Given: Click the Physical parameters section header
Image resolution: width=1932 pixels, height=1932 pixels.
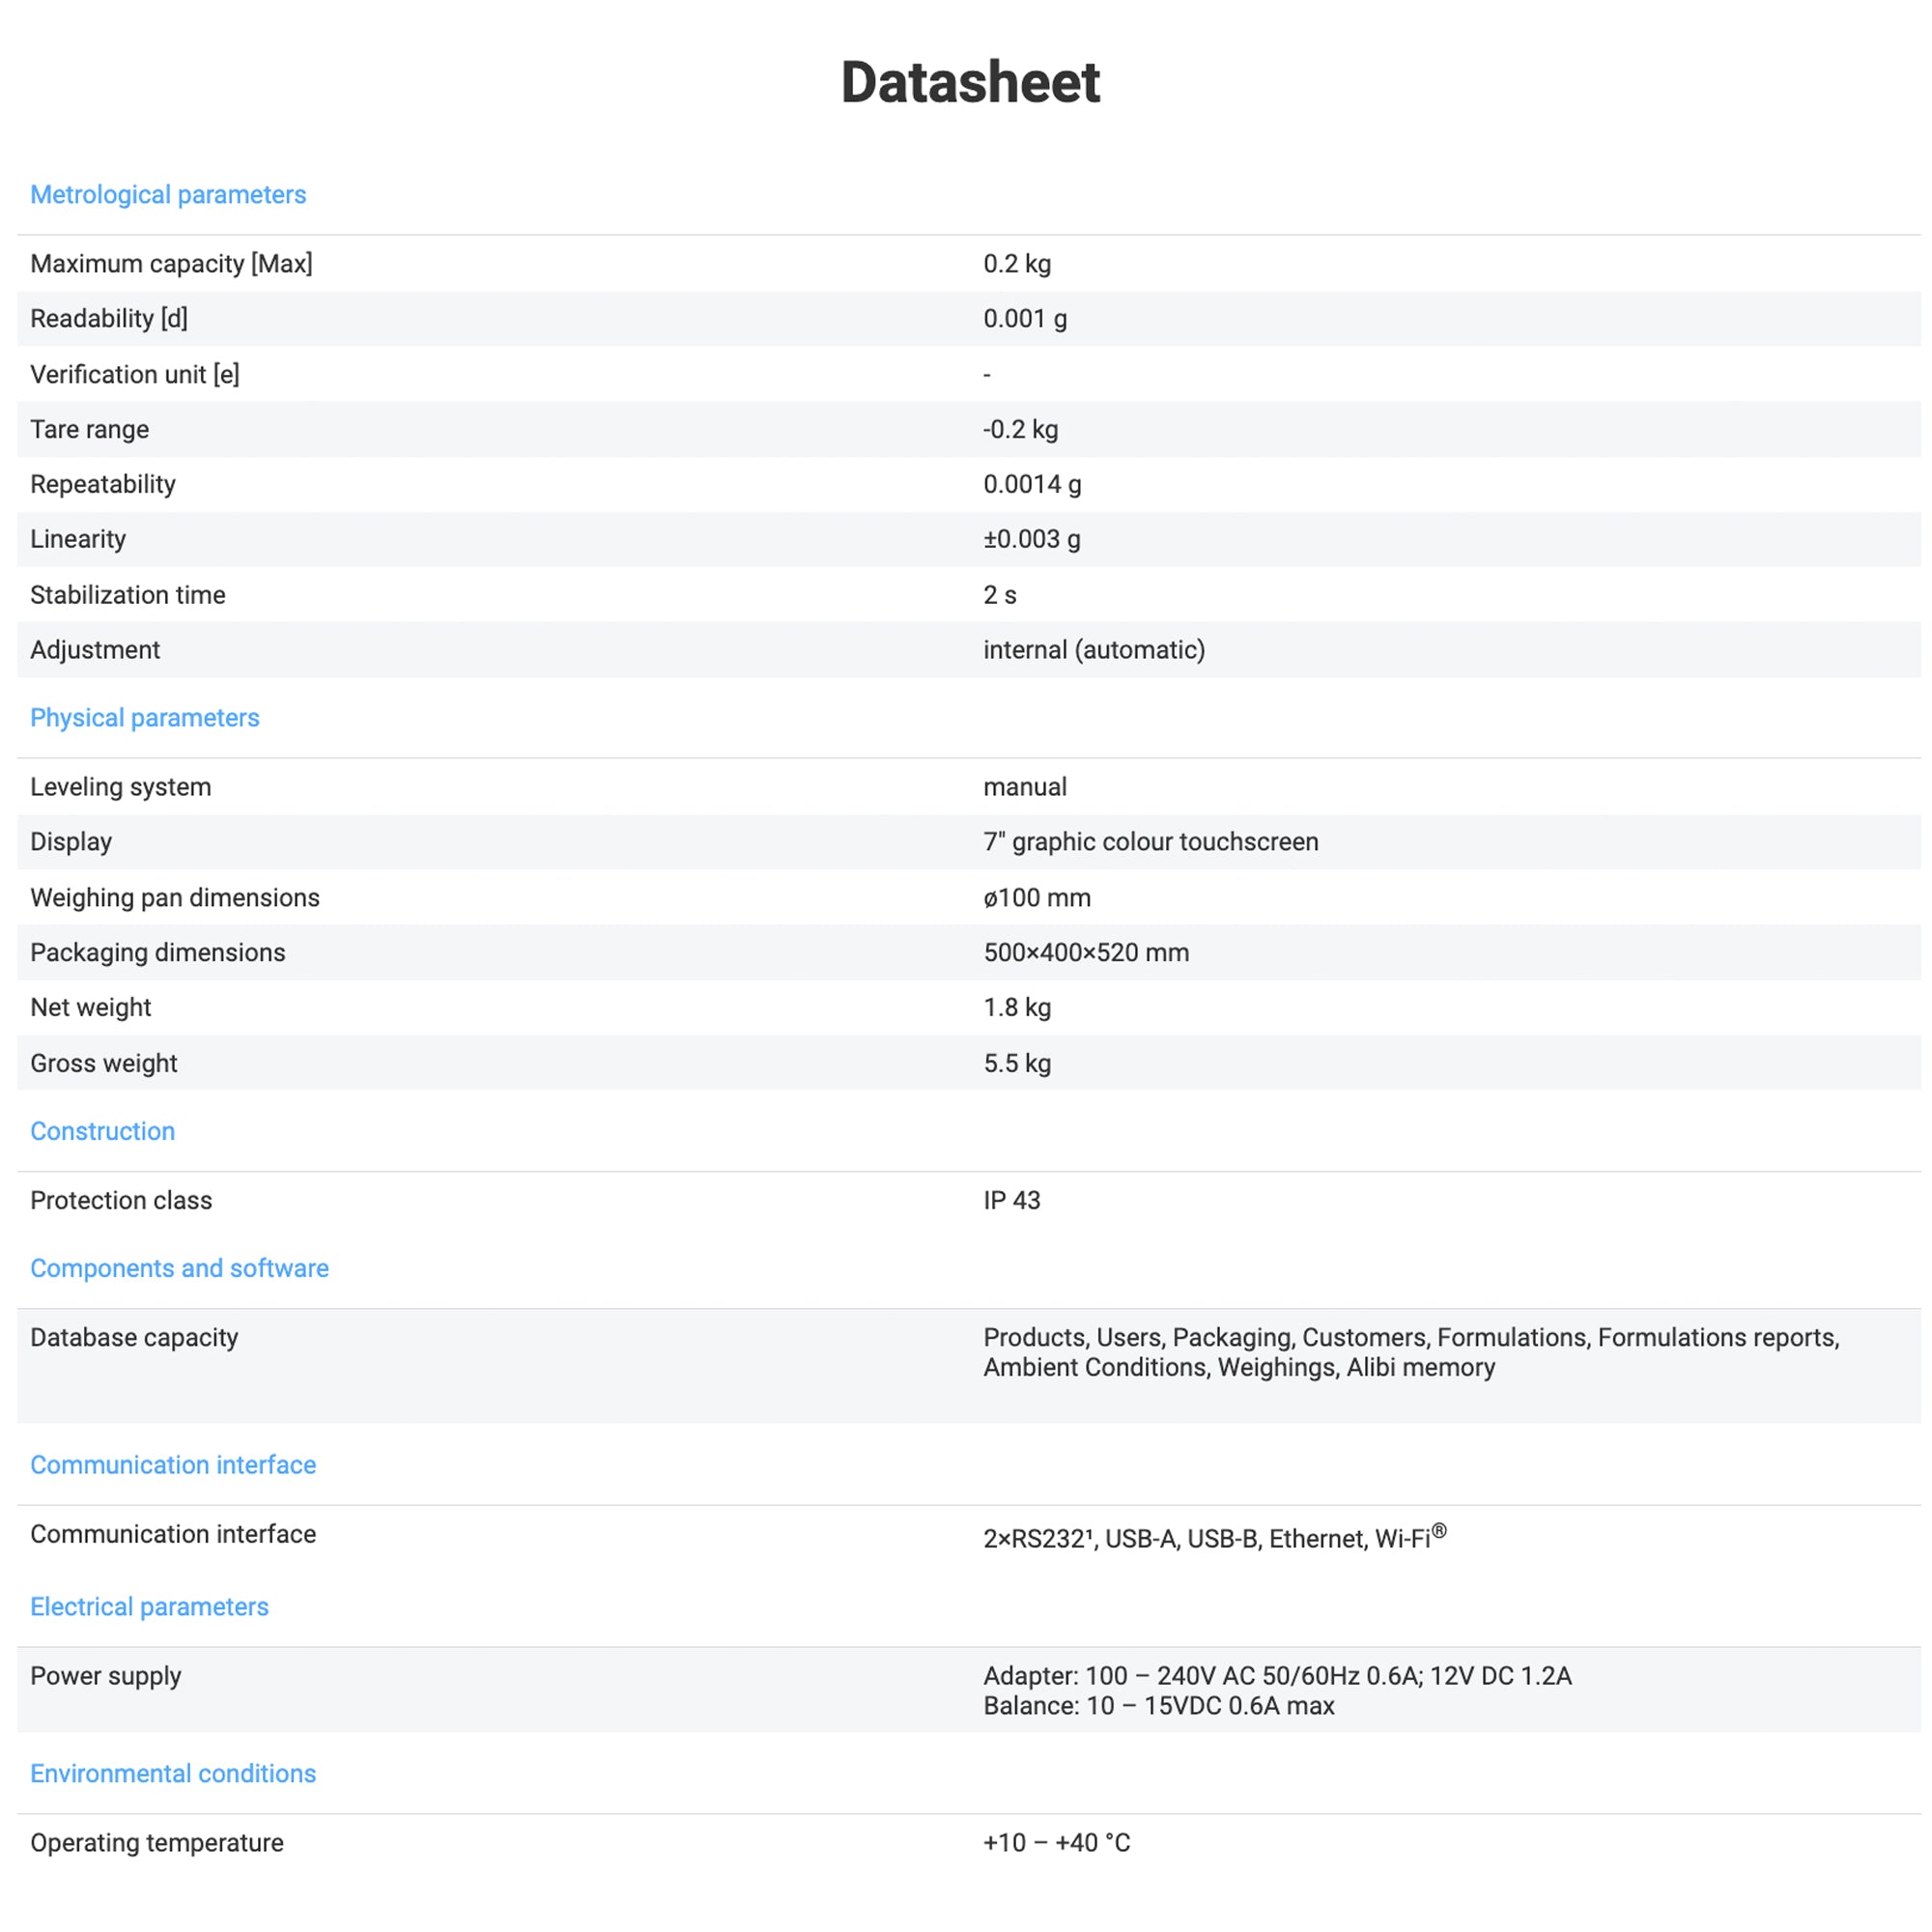Looking at the screenshot, I should (144, 717).
